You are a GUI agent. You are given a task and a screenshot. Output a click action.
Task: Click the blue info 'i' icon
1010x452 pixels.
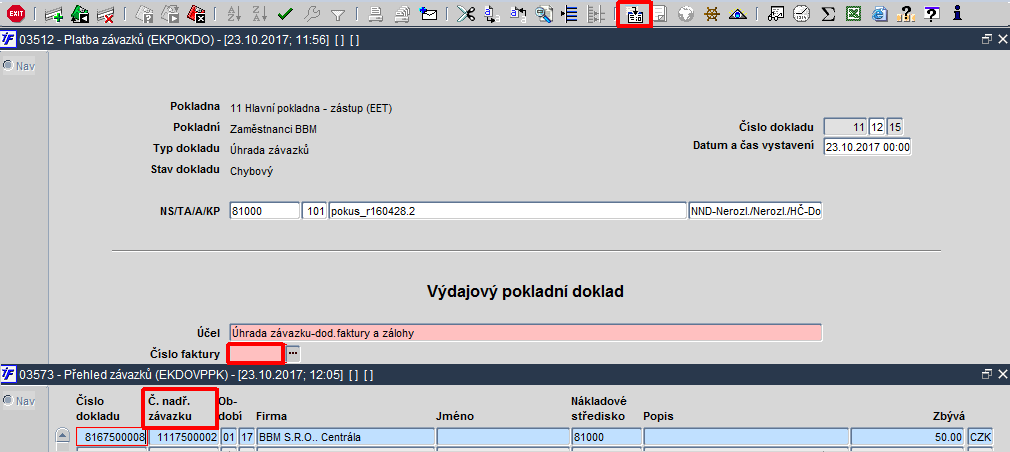(957, 14)
